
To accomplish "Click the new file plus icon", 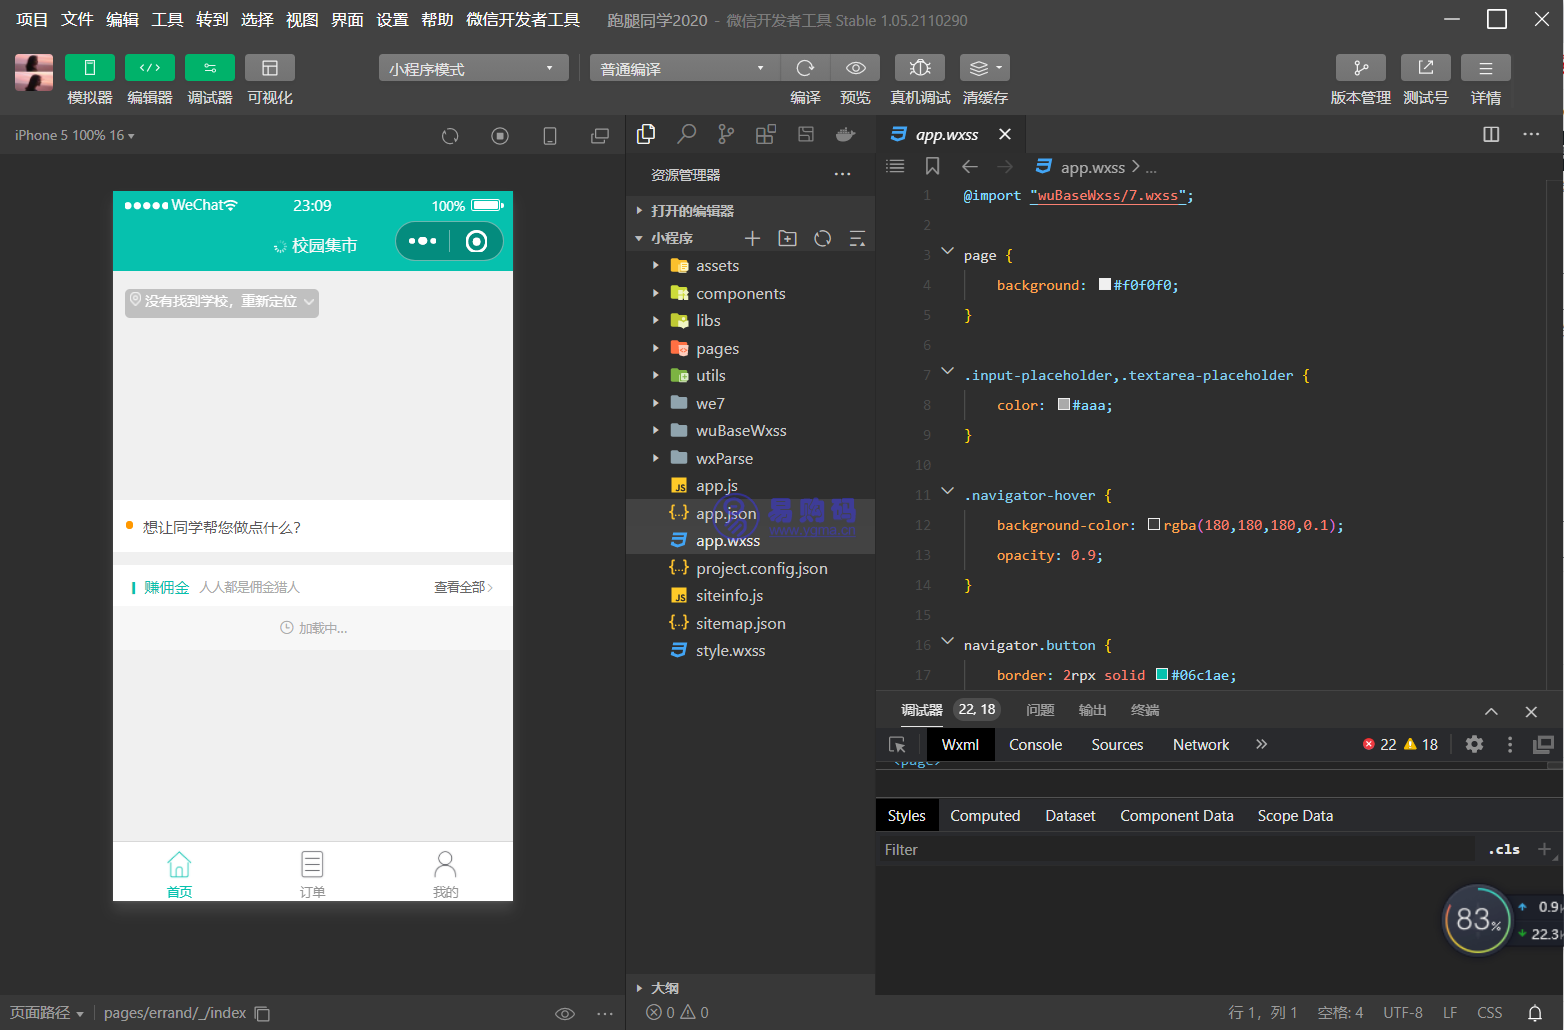I will [753, 238].
